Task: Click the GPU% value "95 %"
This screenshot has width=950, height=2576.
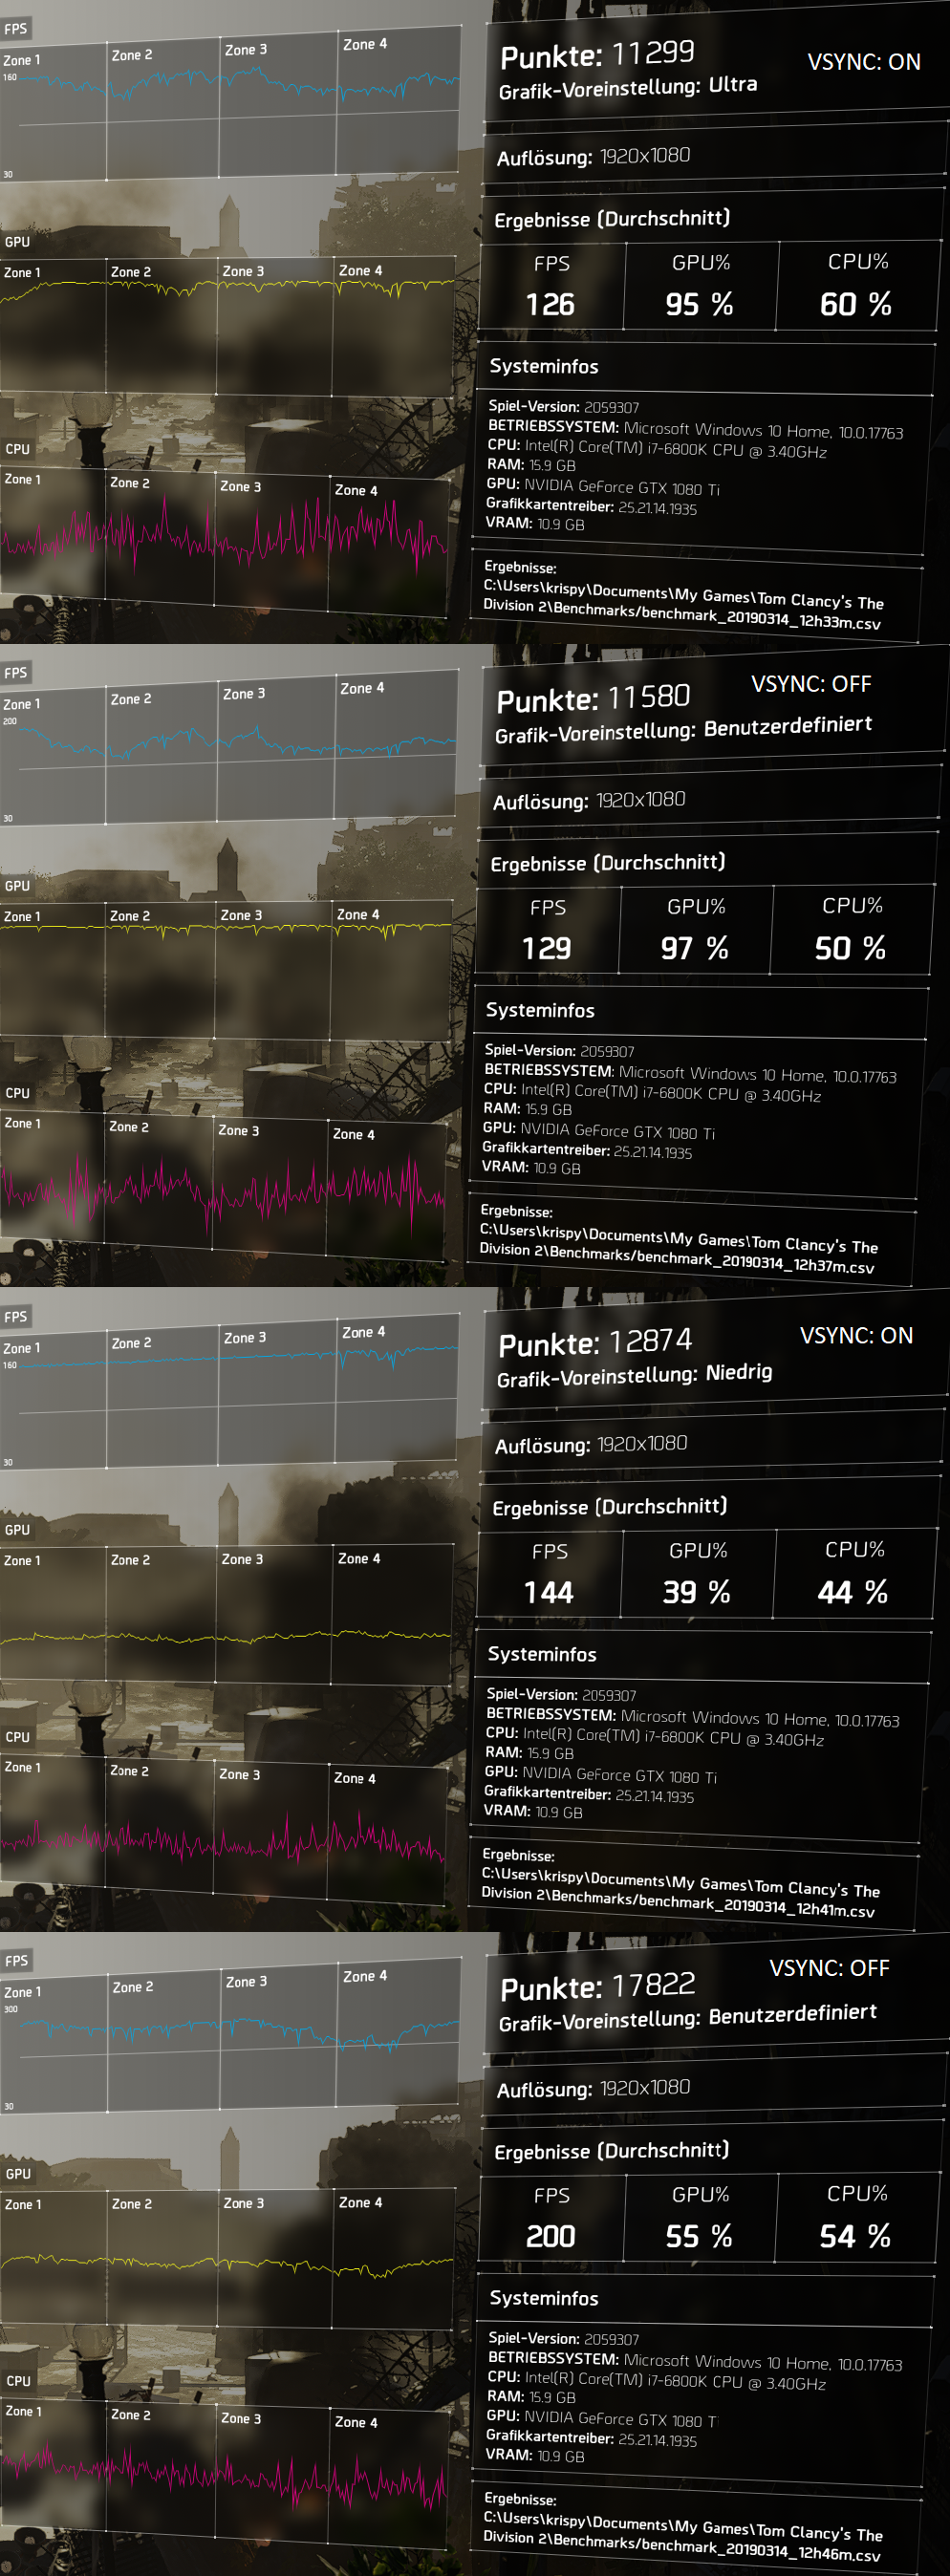Action: click(699, 305)
